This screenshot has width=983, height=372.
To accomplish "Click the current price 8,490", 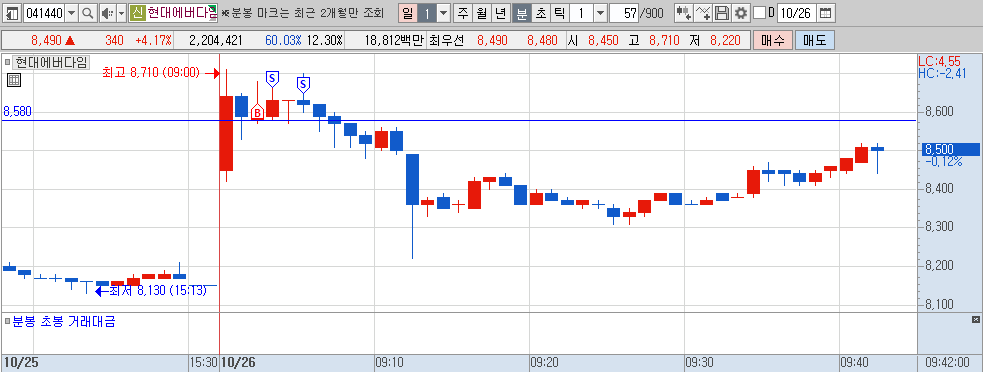I will pos(46,41).
